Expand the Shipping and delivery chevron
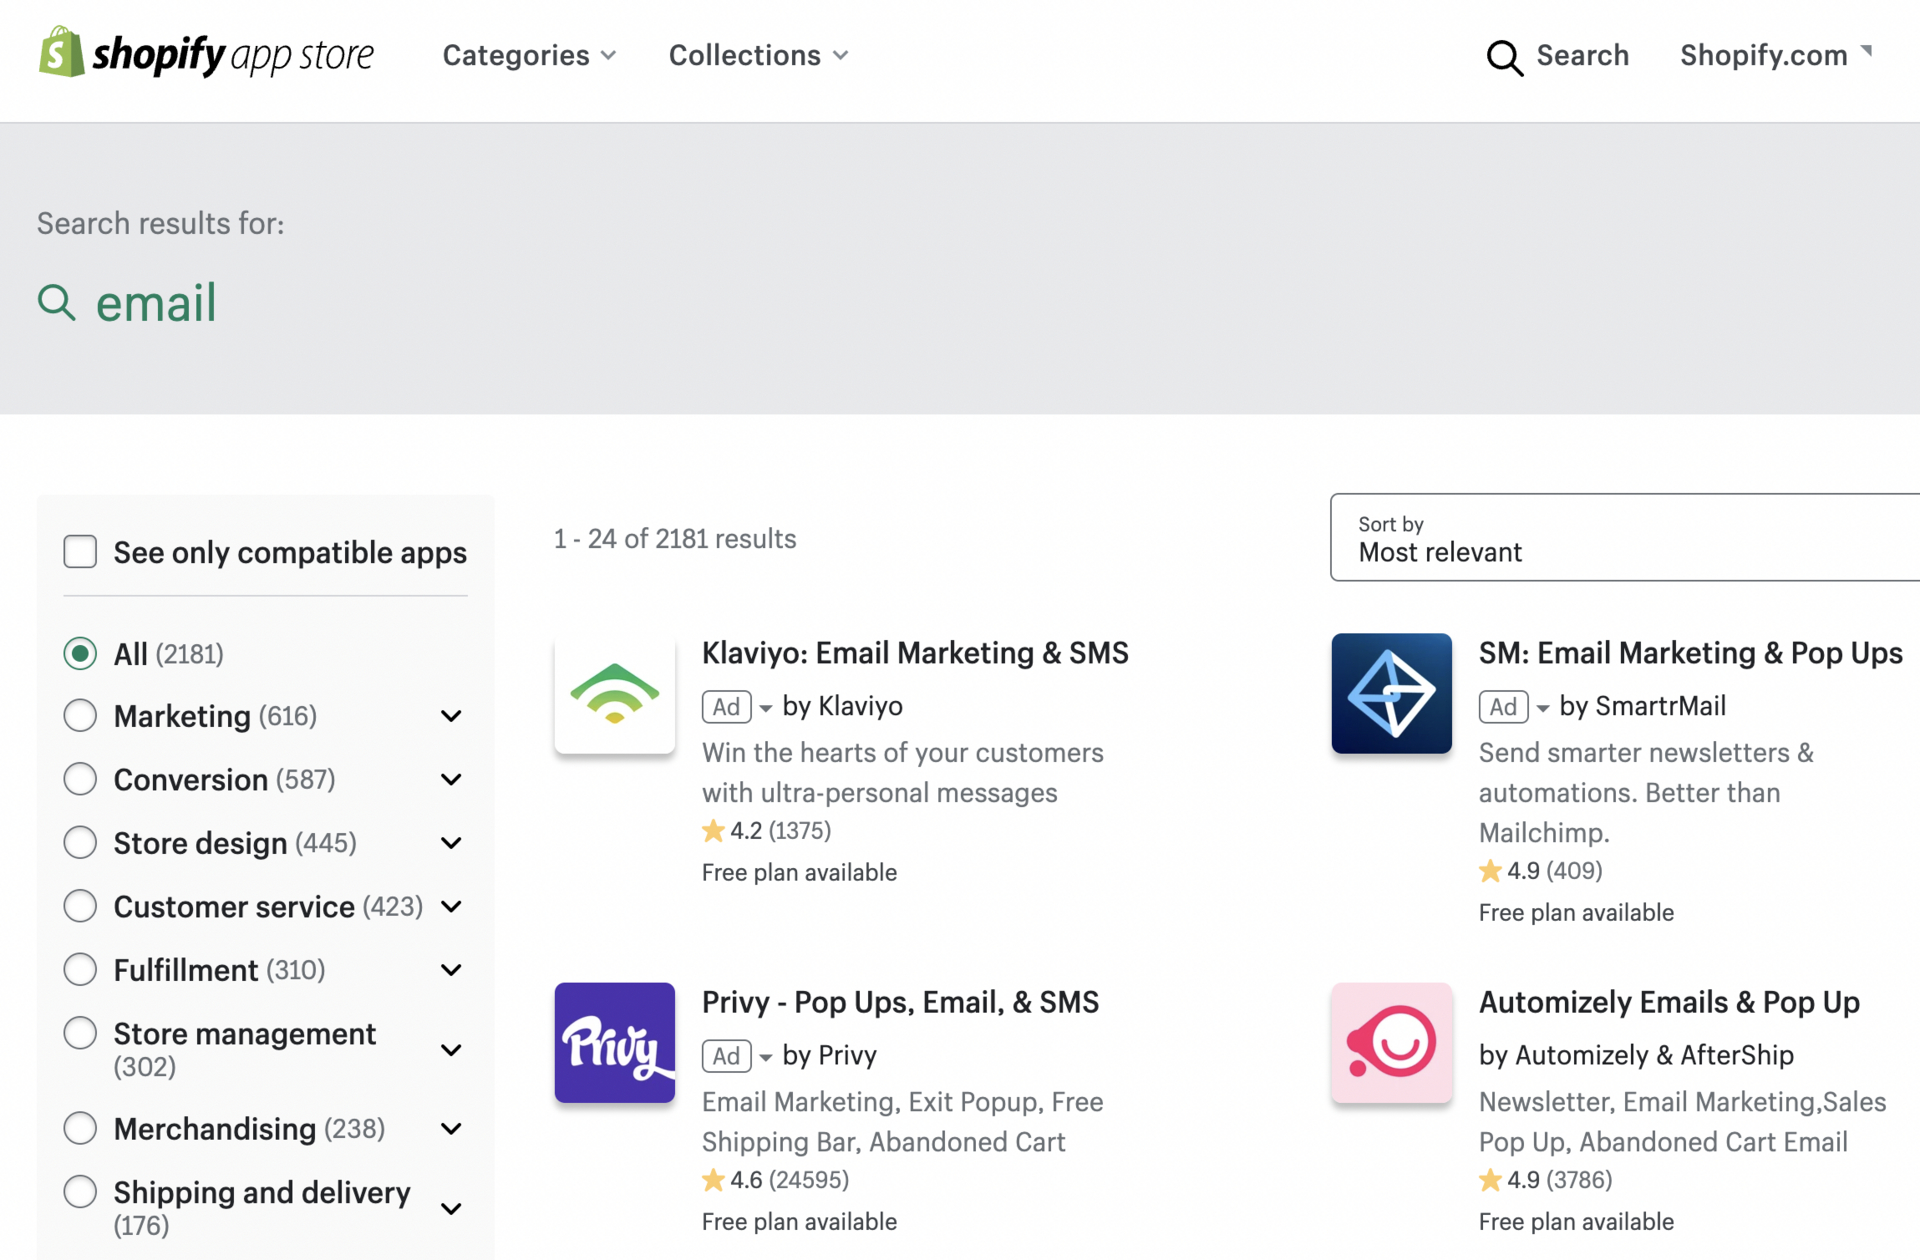Viewport: 1920px width, 1260px height. [x=451, y=1208]
